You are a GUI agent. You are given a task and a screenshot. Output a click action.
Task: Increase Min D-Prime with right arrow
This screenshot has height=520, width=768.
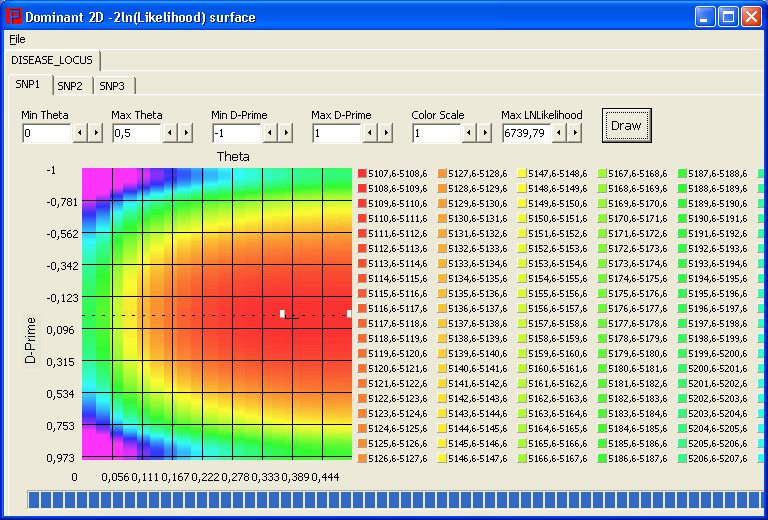click(x=286, y=133)
